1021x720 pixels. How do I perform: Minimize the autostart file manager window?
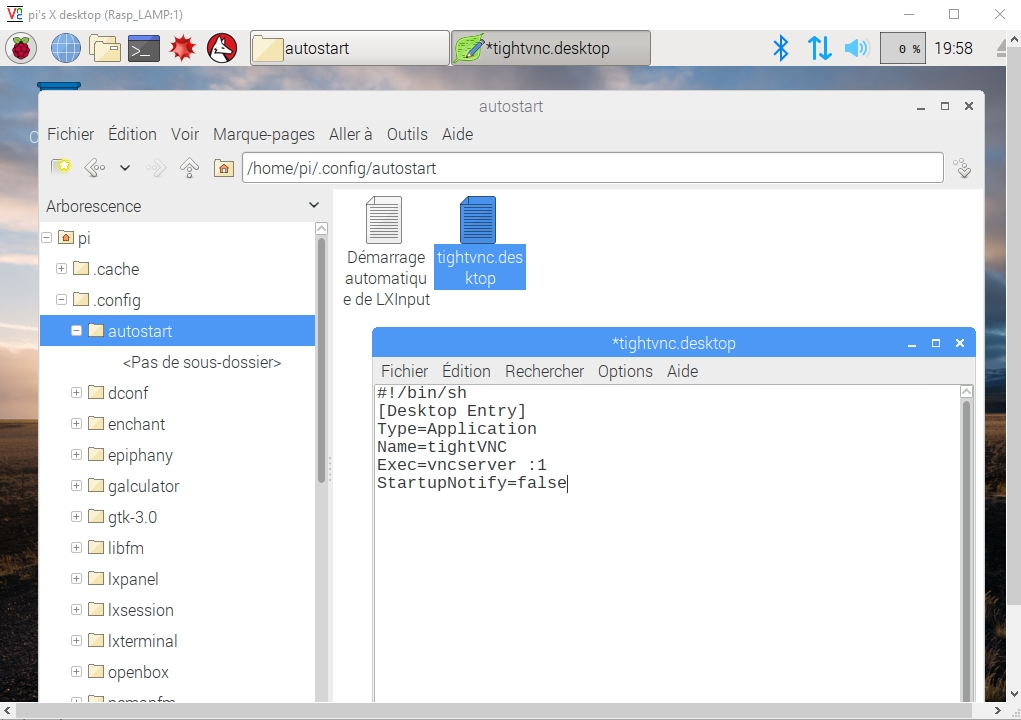[x=921, y=107]
